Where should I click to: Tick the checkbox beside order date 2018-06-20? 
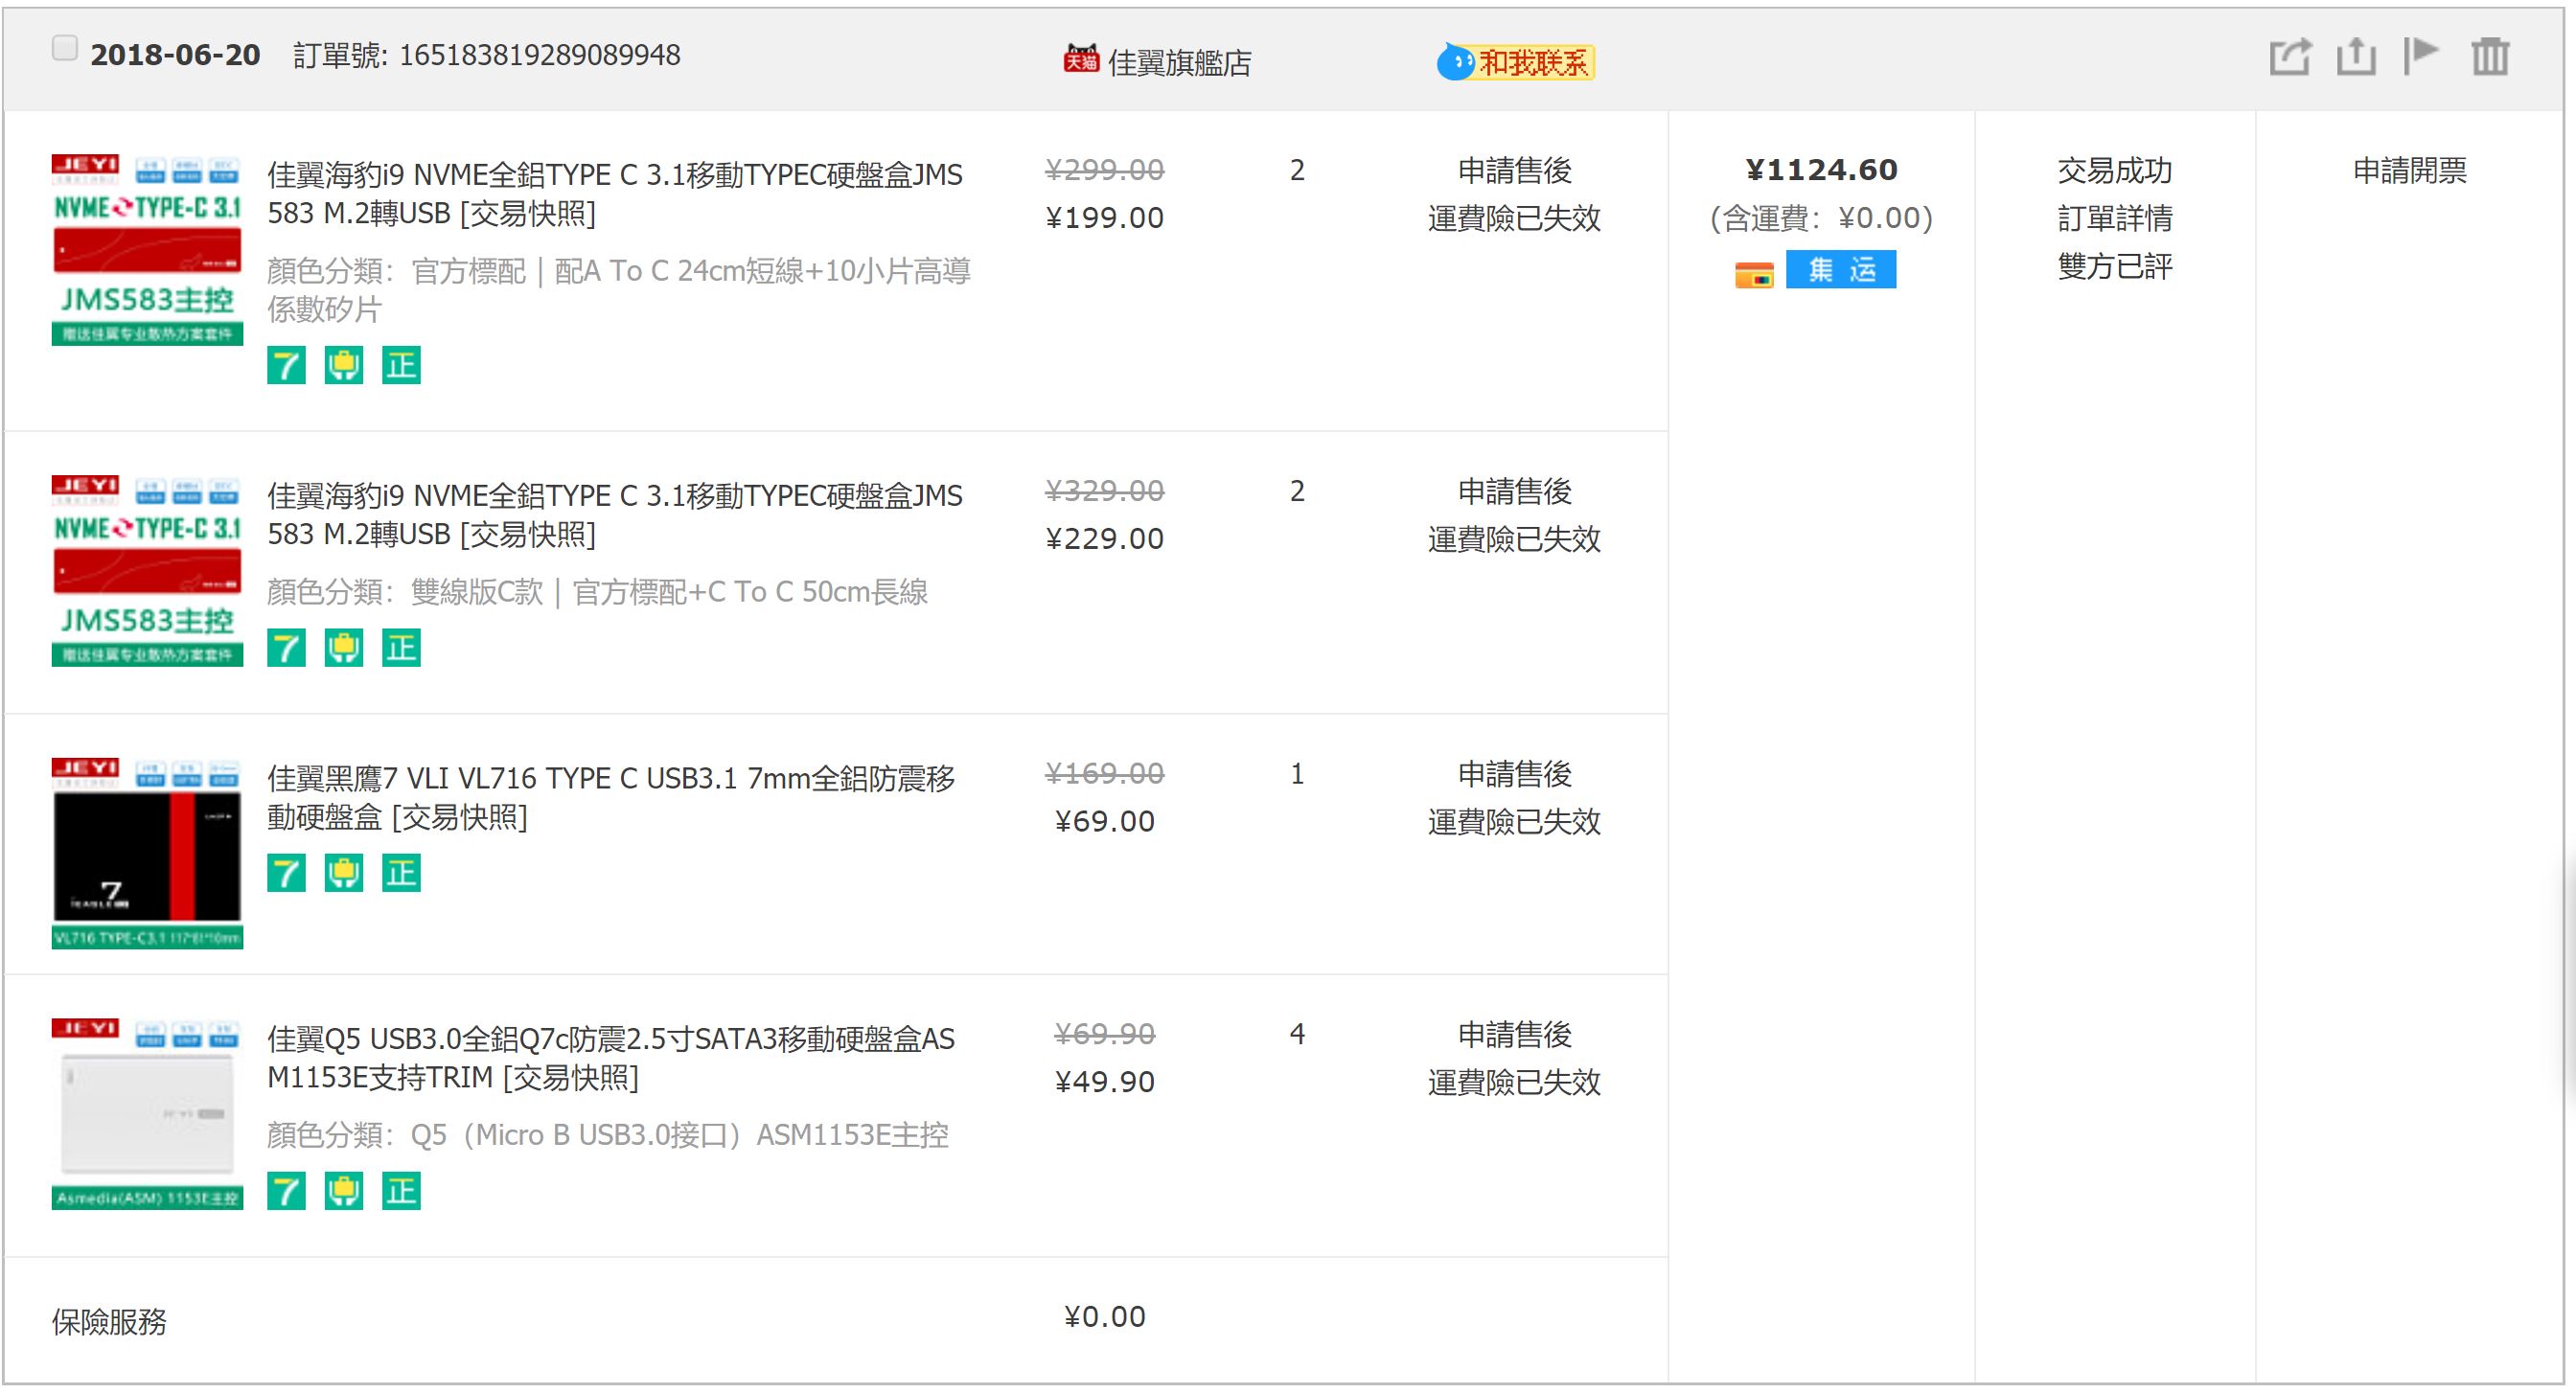click(64, 49)
